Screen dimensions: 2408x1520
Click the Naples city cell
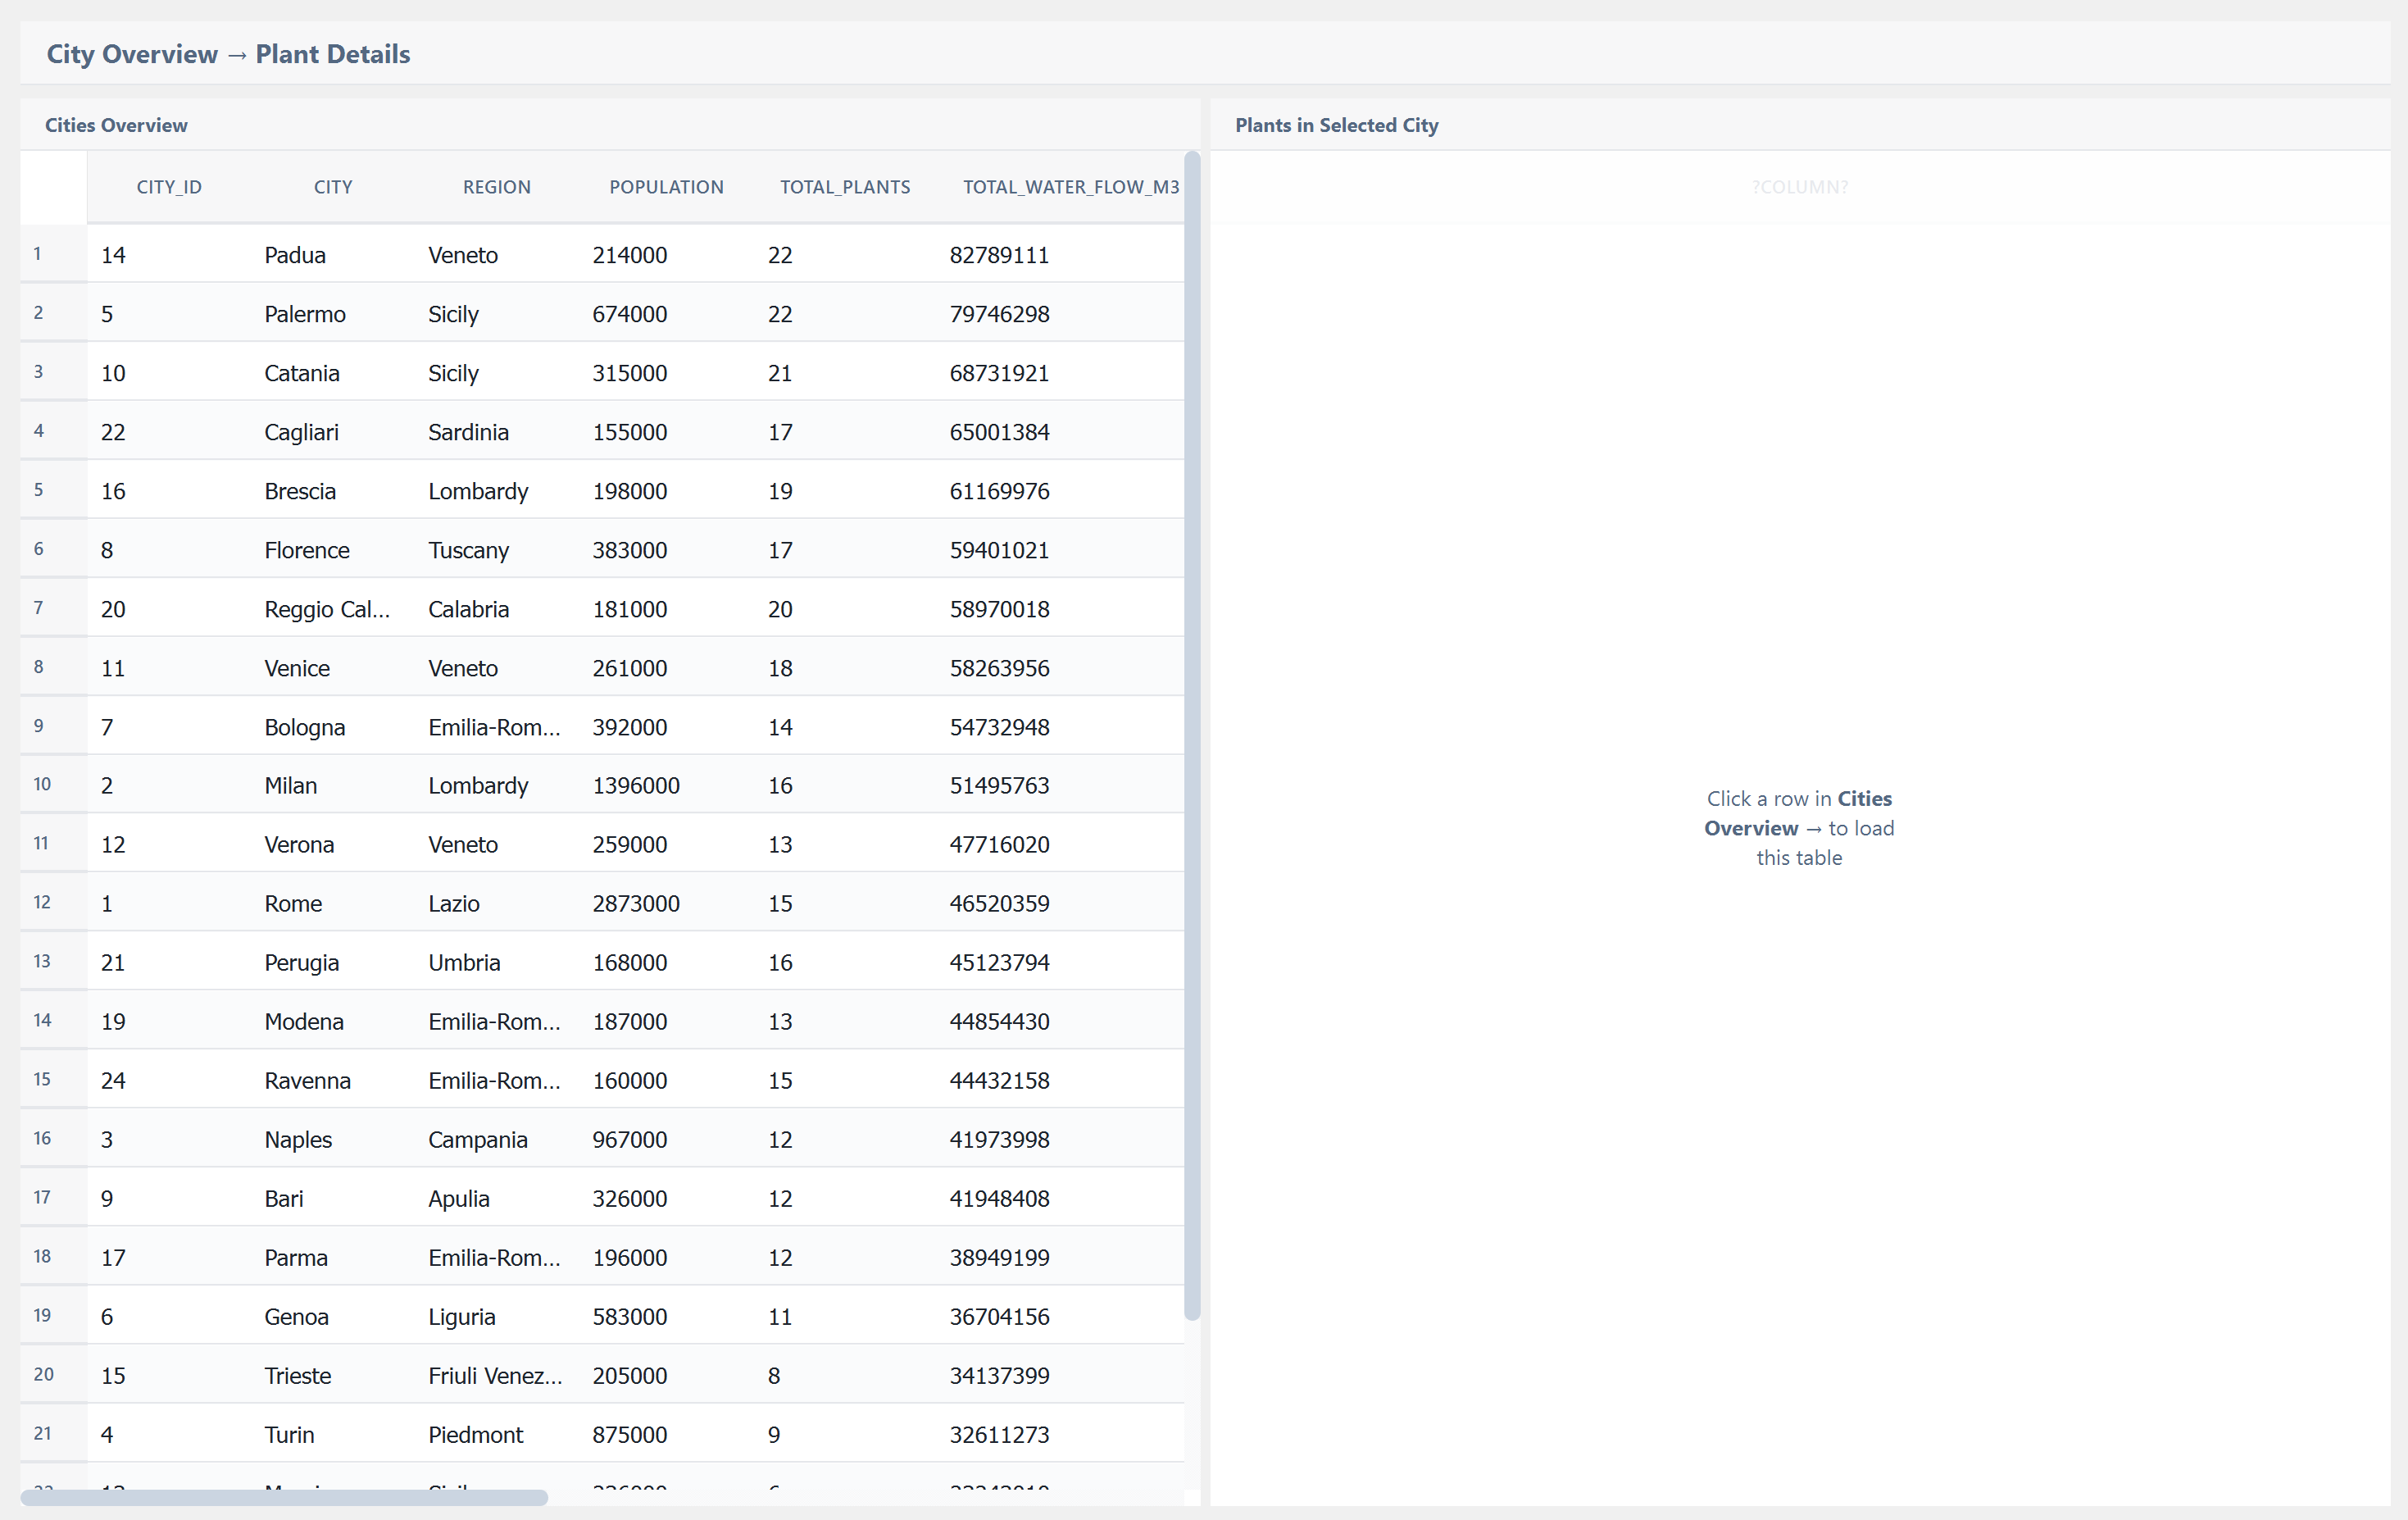(x=298, y=1140)
